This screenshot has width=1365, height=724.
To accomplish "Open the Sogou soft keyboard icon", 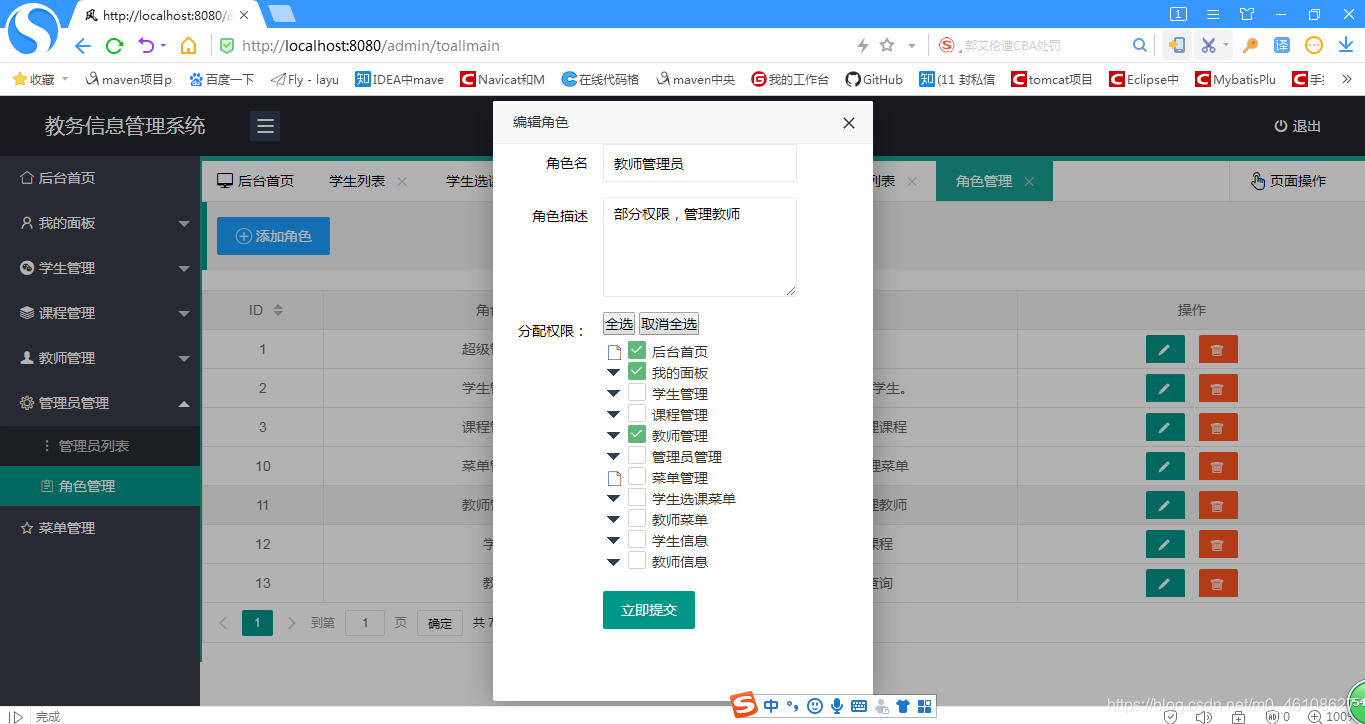I will (859, 706).
